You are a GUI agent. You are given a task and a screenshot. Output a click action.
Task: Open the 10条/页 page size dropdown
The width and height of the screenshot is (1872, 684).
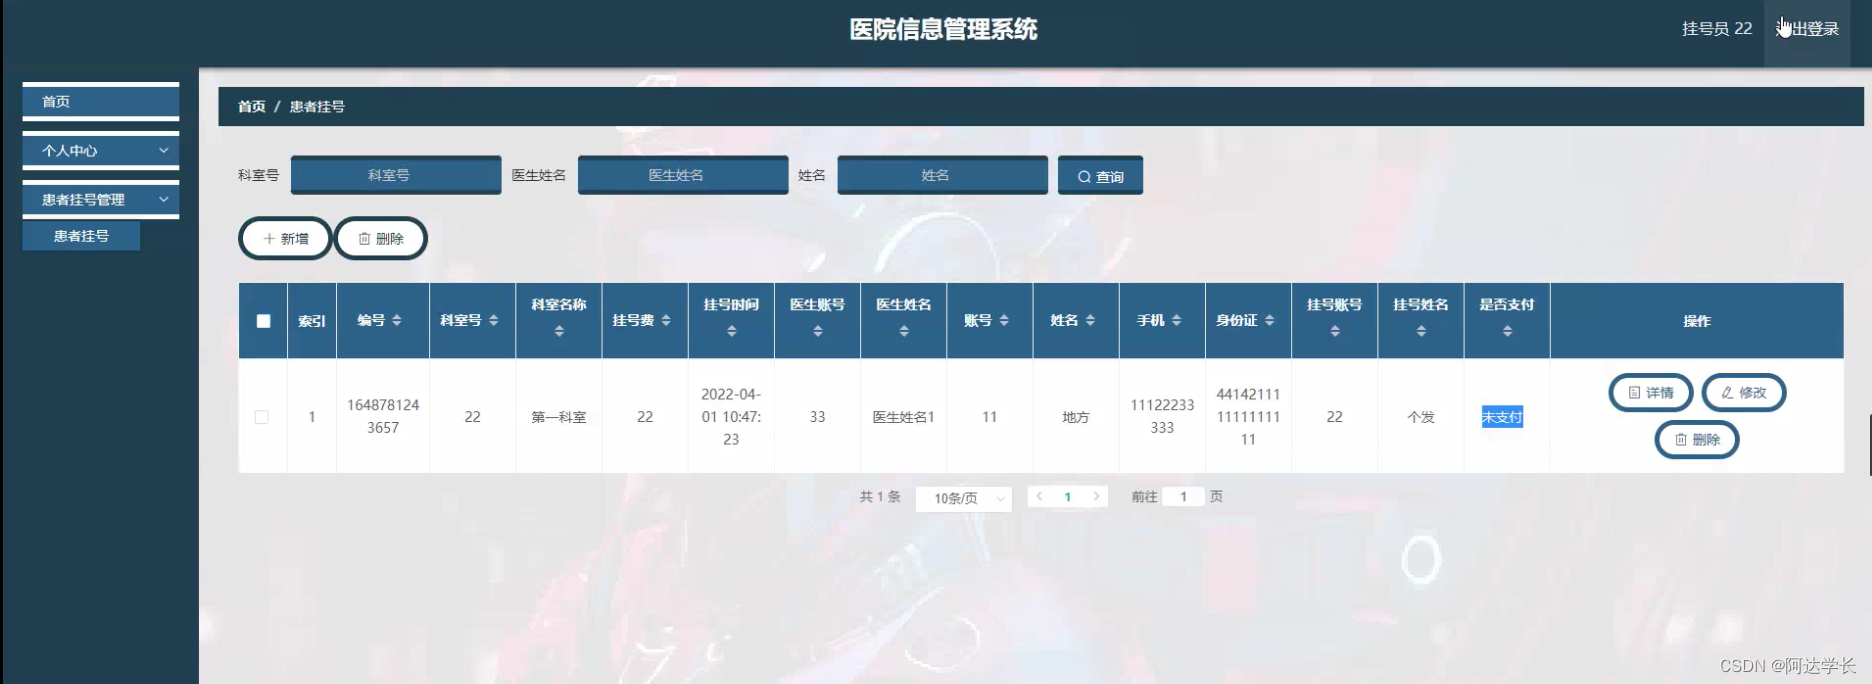tap(964, 498)
